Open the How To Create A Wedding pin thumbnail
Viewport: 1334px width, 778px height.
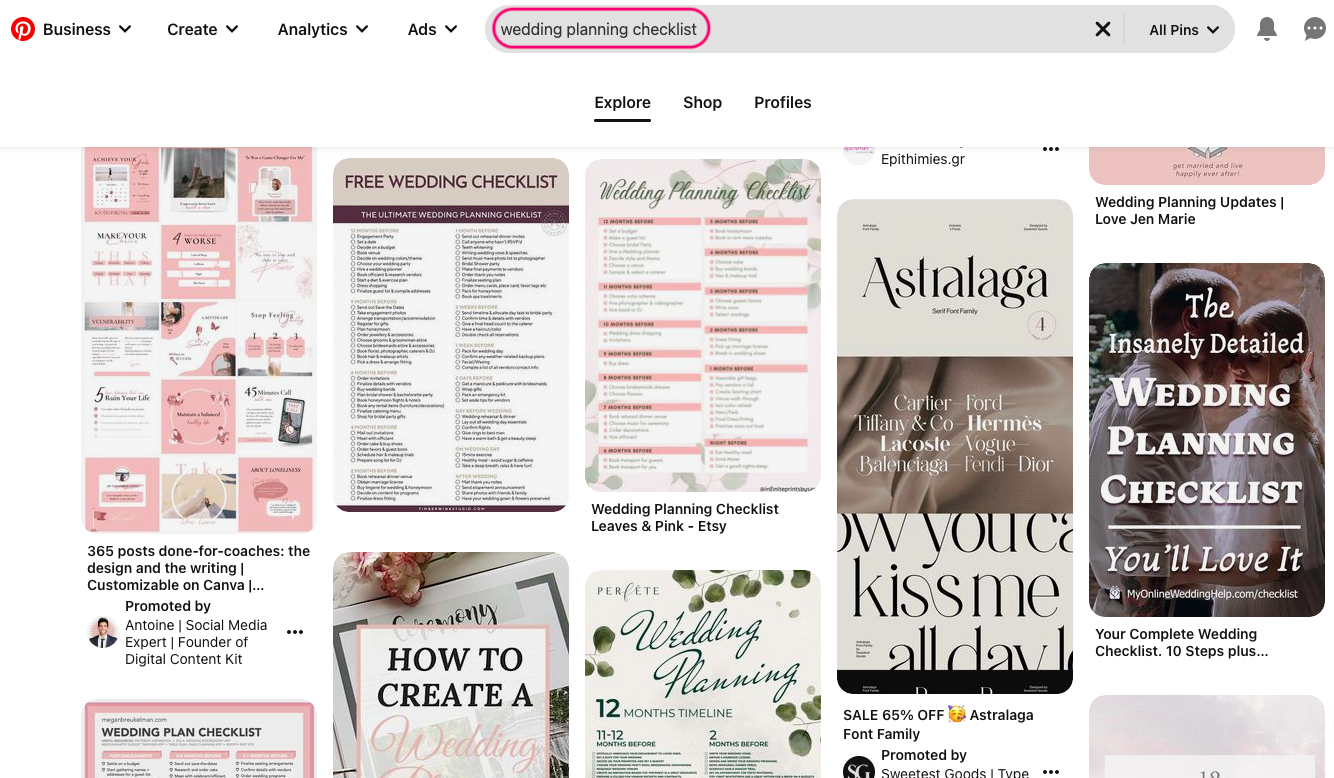(x=450, y=665)
